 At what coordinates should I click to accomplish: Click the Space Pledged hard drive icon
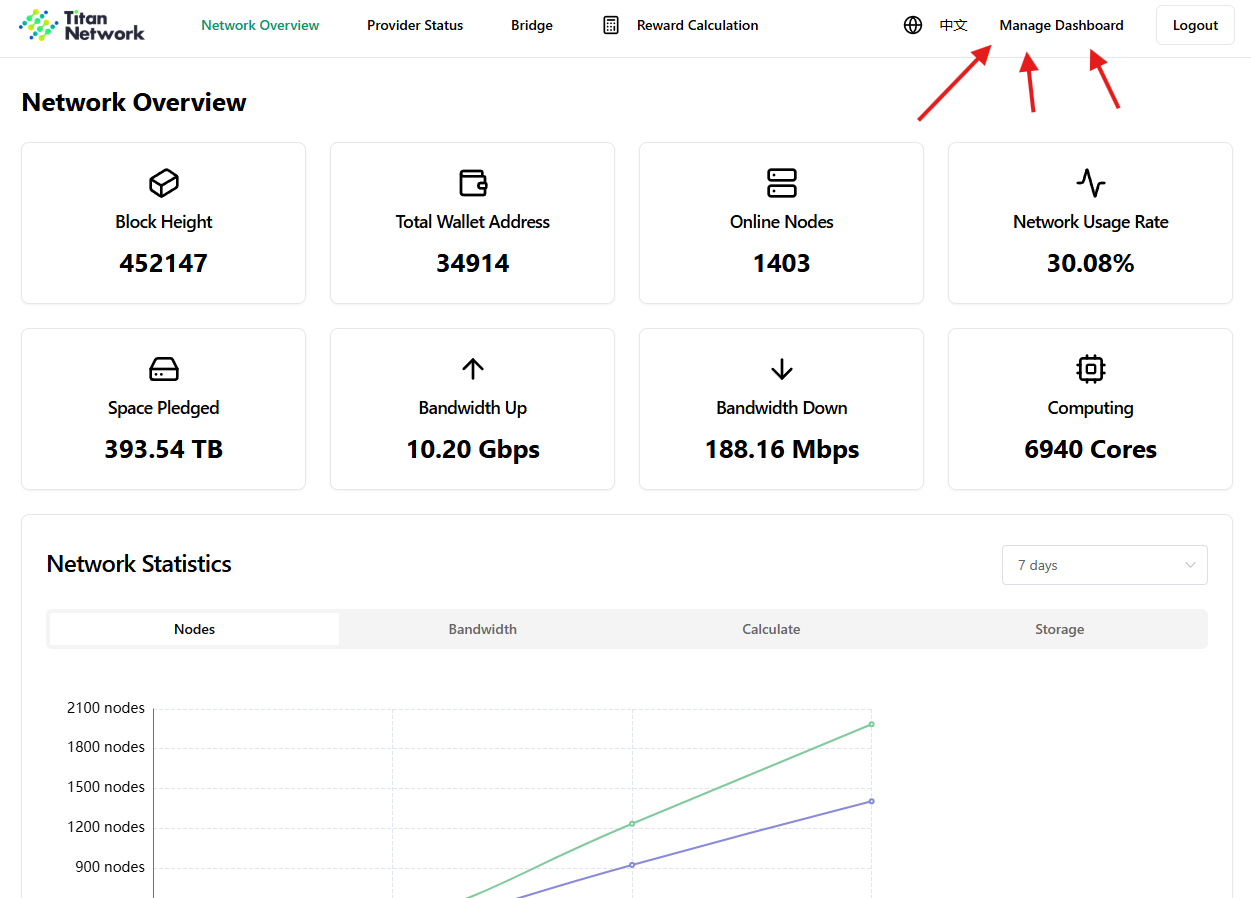coord(164,369)
